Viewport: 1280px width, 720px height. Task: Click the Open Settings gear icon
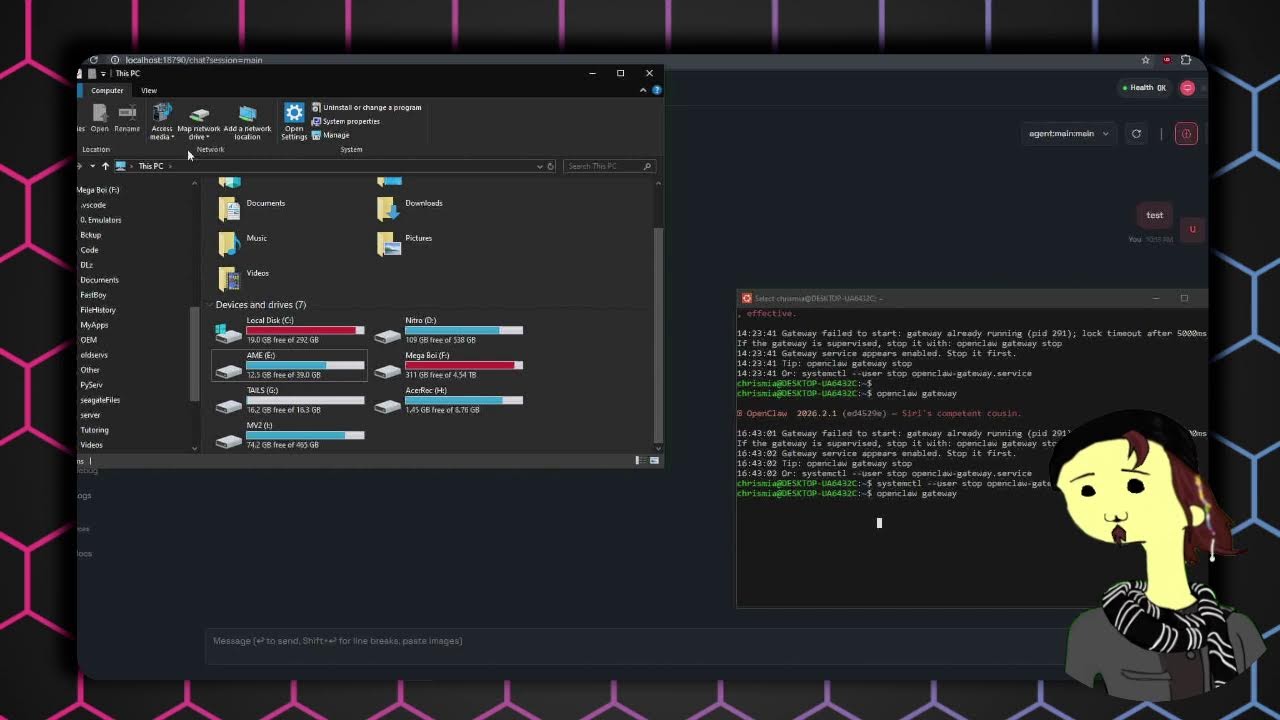pyautogui.click(x=294, y=122)
